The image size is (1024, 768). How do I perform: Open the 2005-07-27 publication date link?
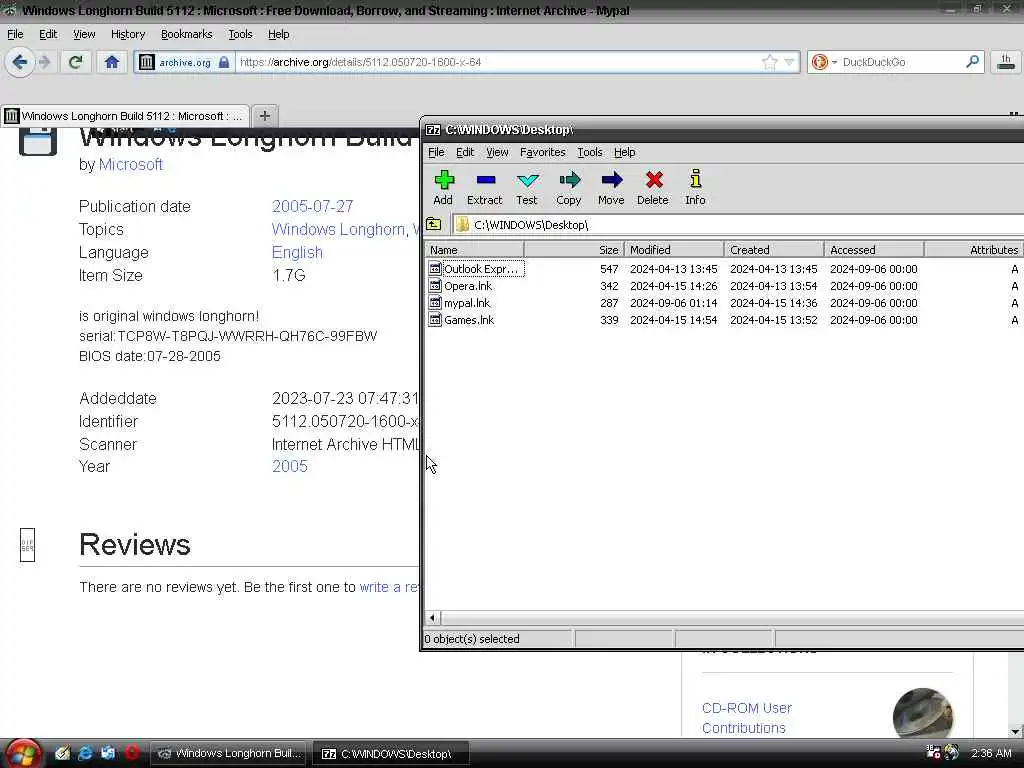coord(312,206)
